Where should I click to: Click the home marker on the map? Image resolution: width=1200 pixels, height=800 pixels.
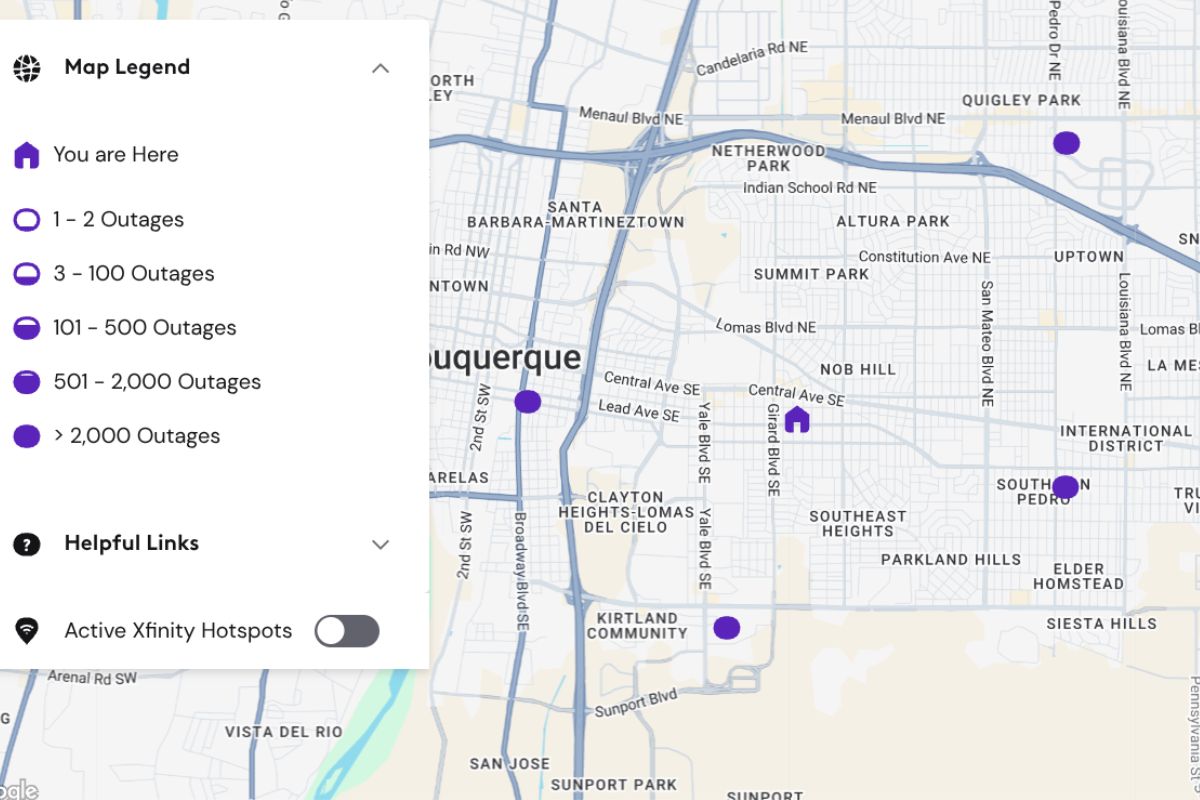tap(796, 420)
